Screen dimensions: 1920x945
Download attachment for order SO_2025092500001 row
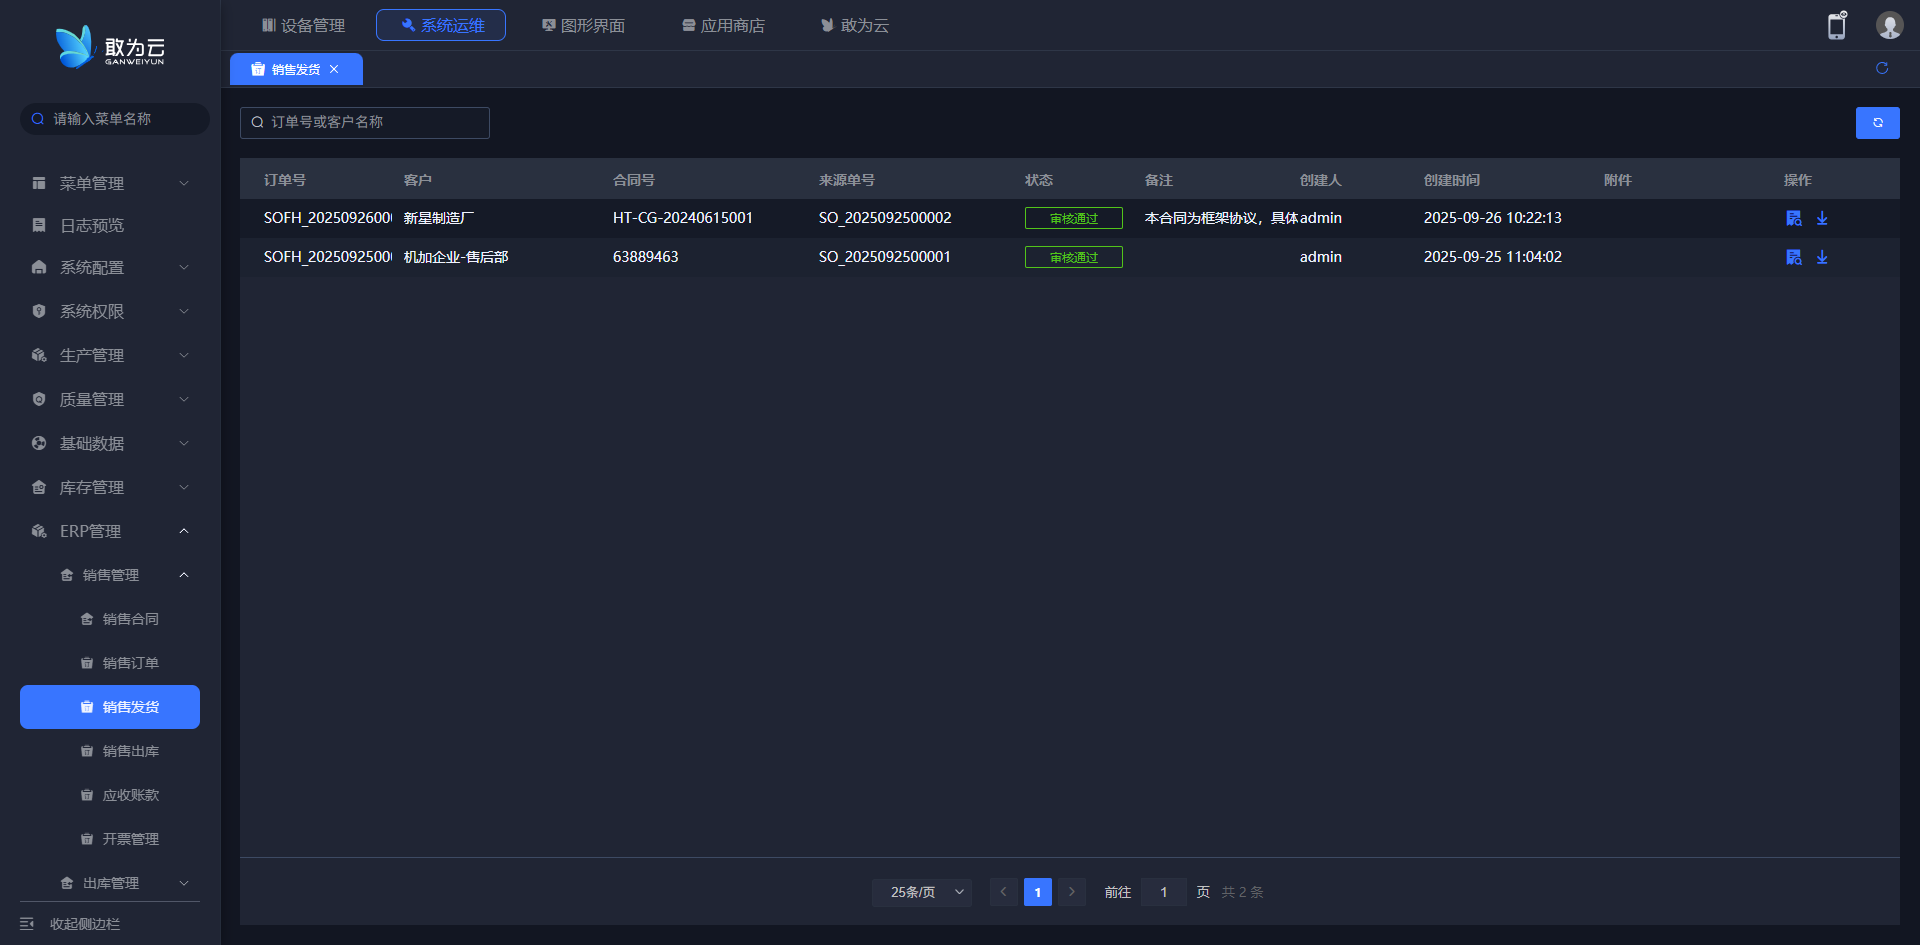pos(1822,257)
